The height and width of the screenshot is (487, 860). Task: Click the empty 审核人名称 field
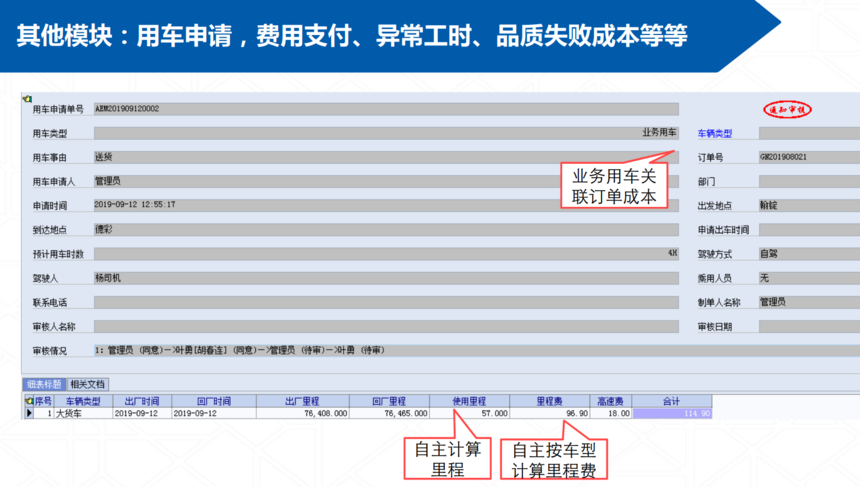386,326
